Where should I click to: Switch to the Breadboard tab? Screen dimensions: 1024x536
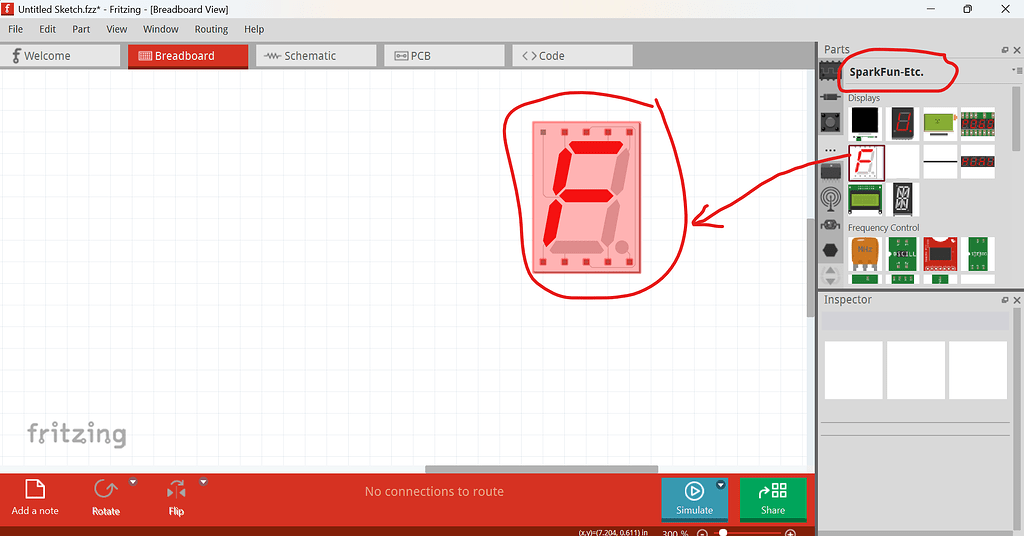pyautogui.click(x=188, y=55)
